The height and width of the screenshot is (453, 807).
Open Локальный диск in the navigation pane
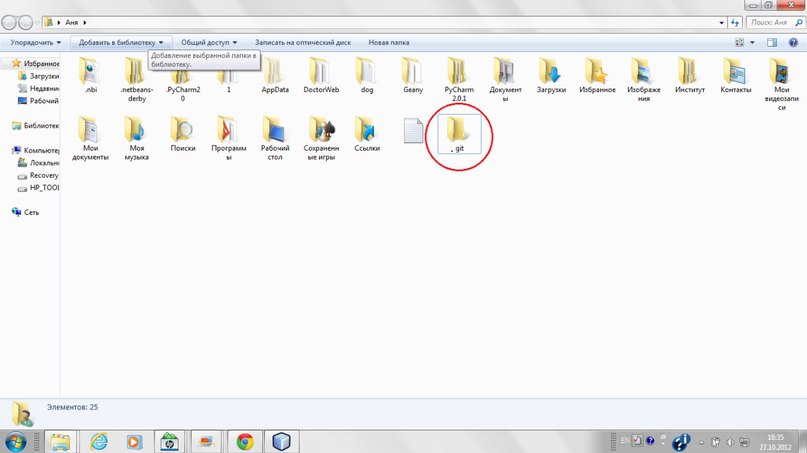[39, 163]
